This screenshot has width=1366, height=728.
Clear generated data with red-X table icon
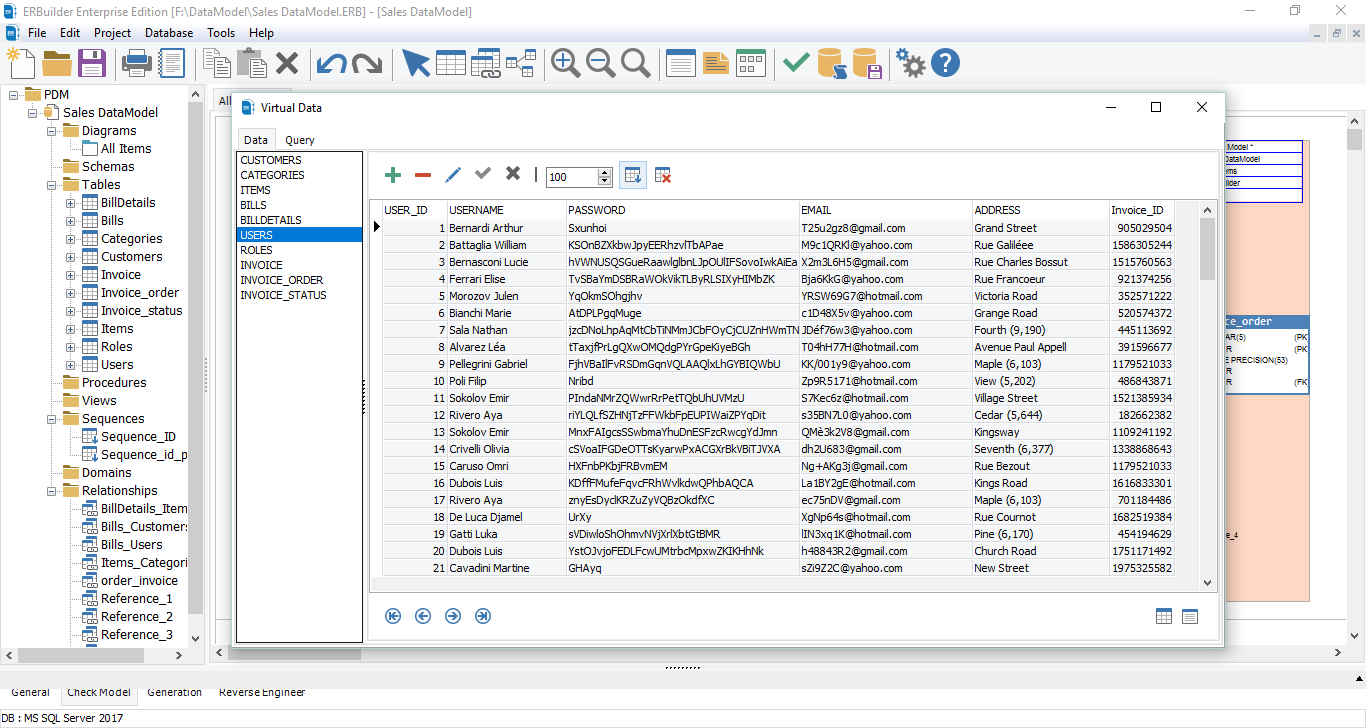tap(663, 175)
